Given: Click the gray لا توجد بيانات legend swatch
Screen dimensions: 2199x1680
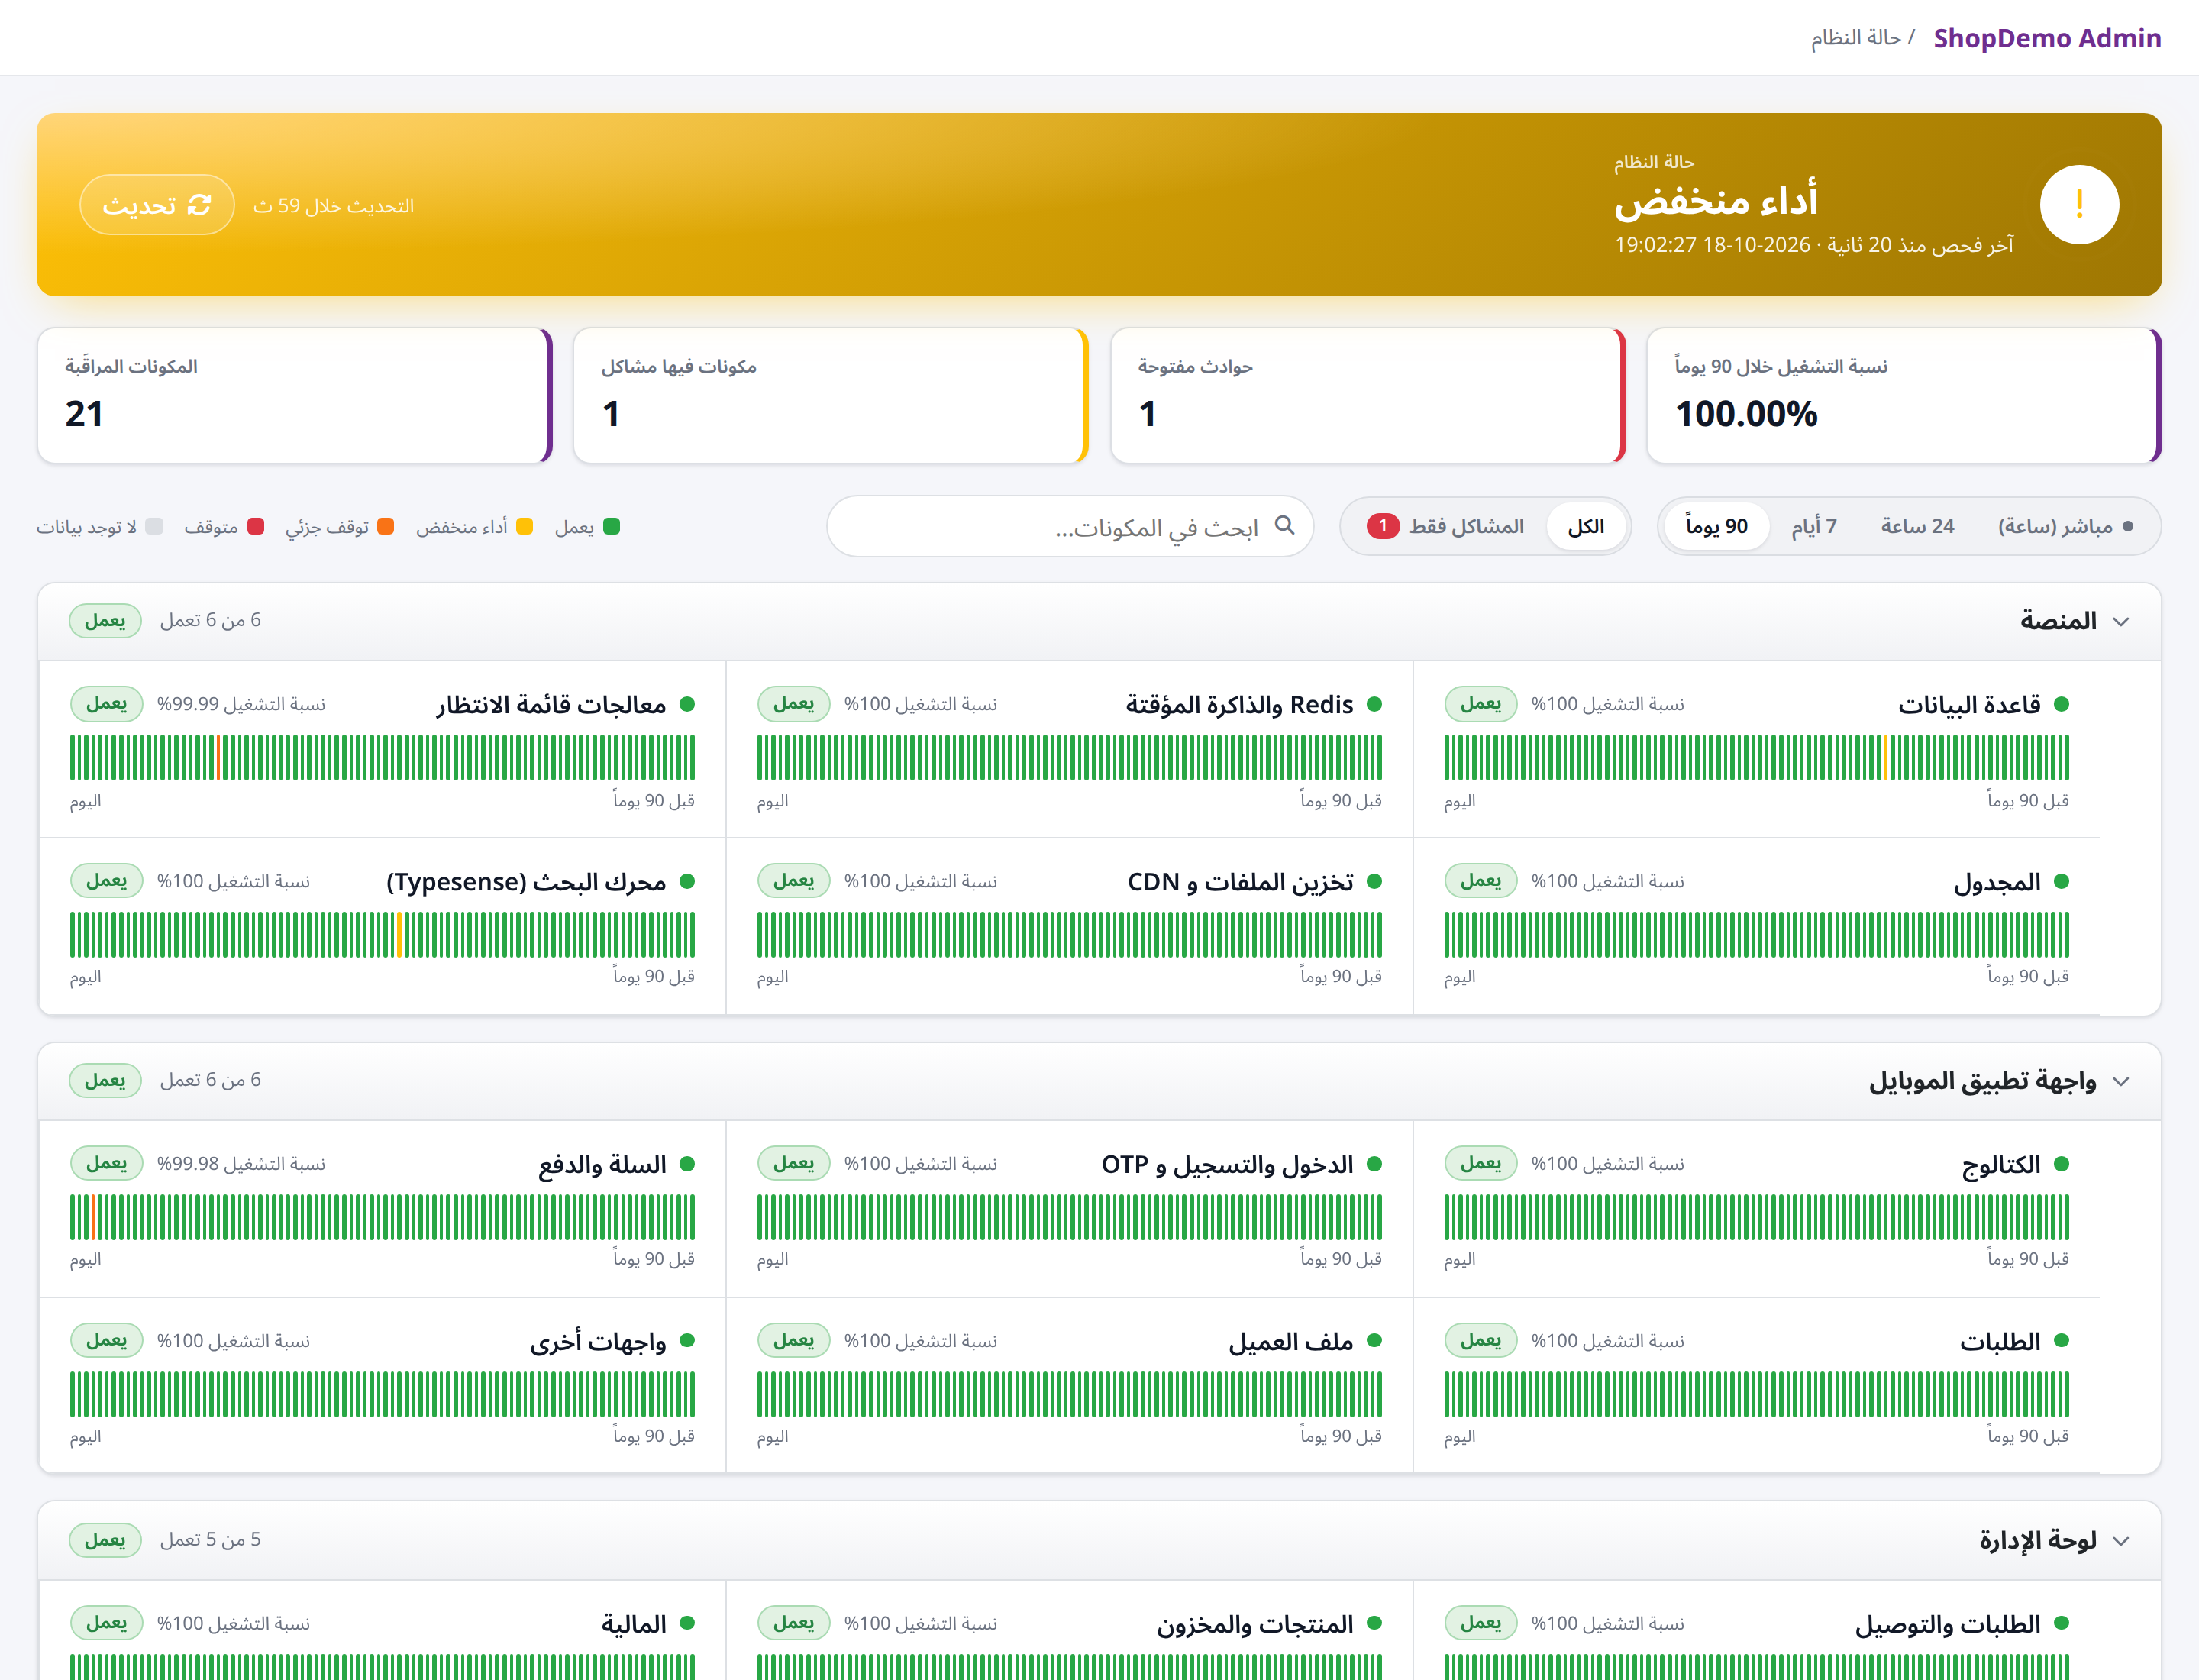Looking at the screenshot, I should (x=154, y=526).
